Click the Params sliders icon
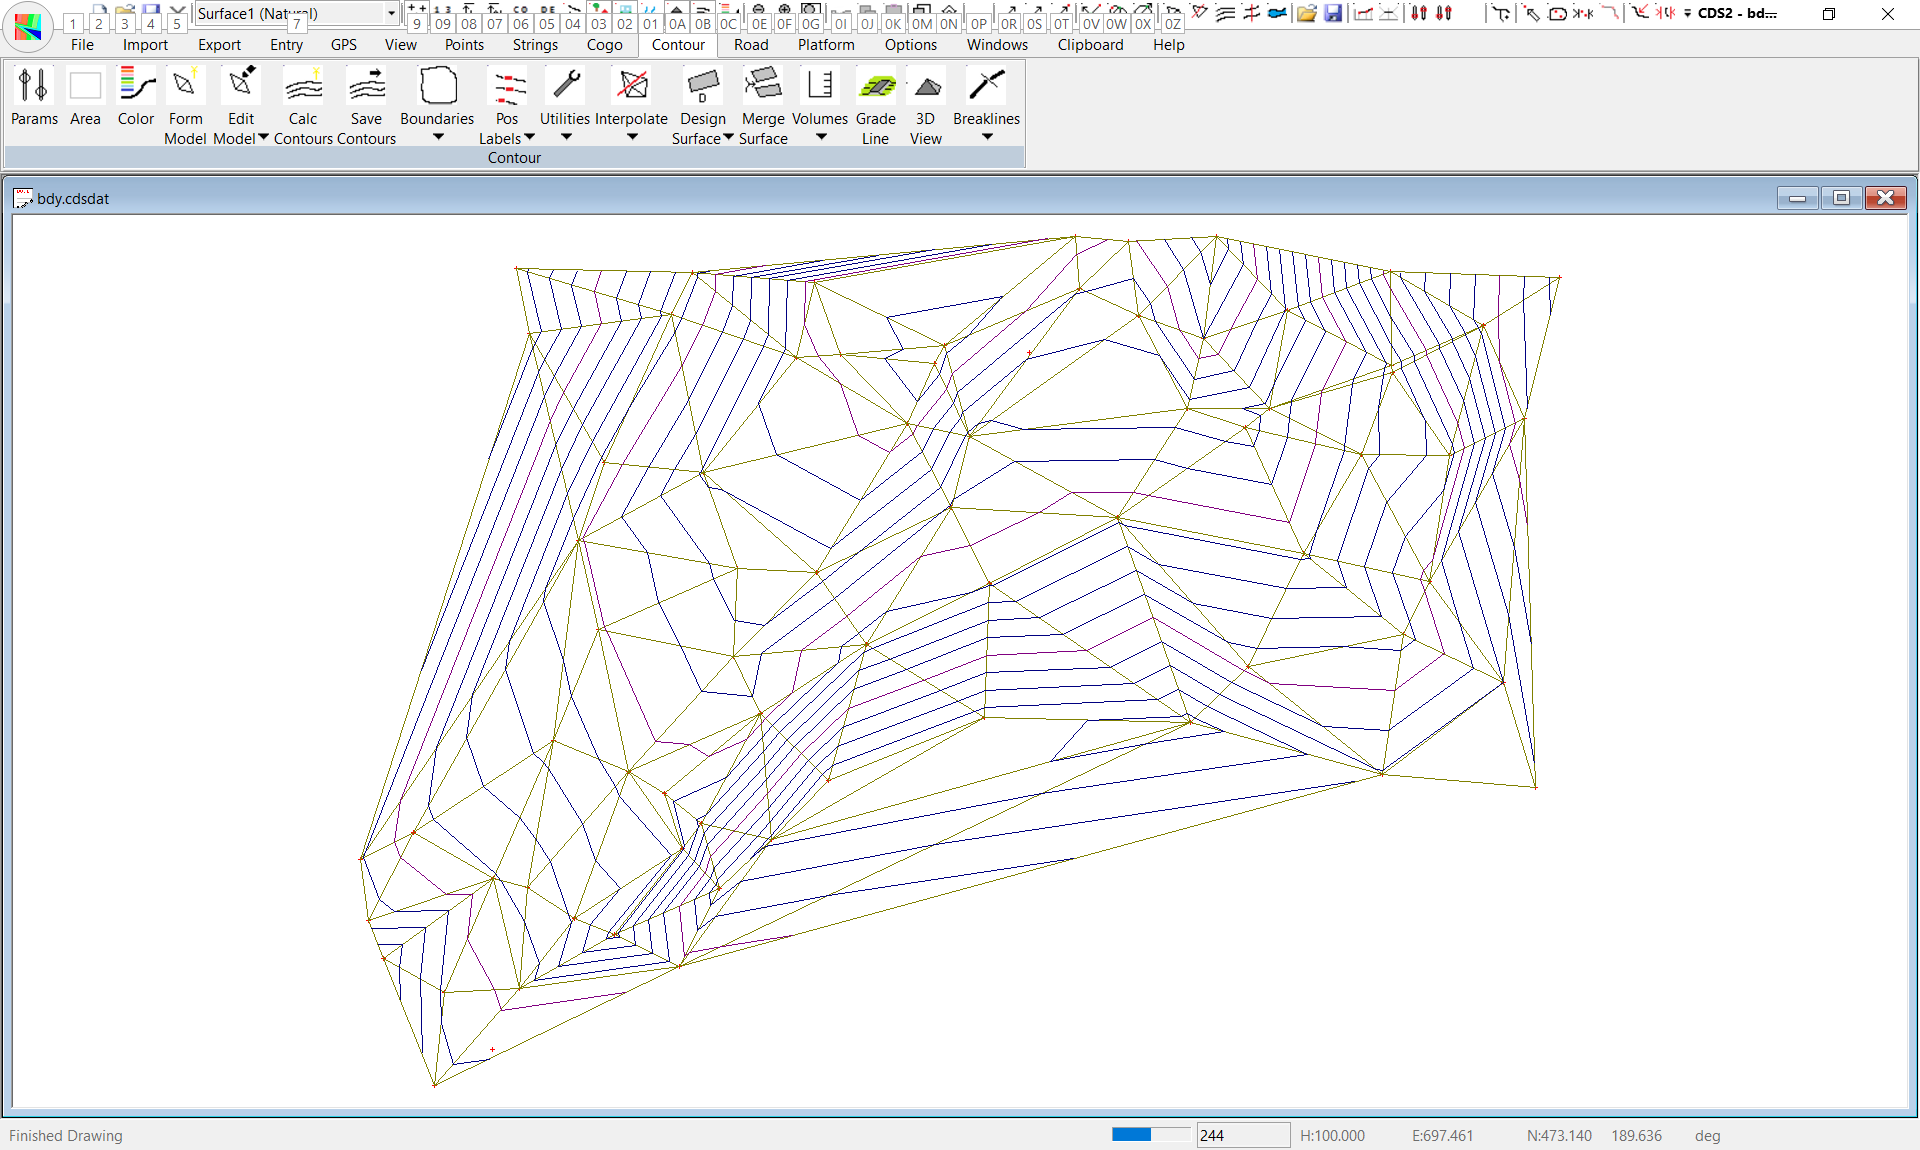 coord(34,87)
